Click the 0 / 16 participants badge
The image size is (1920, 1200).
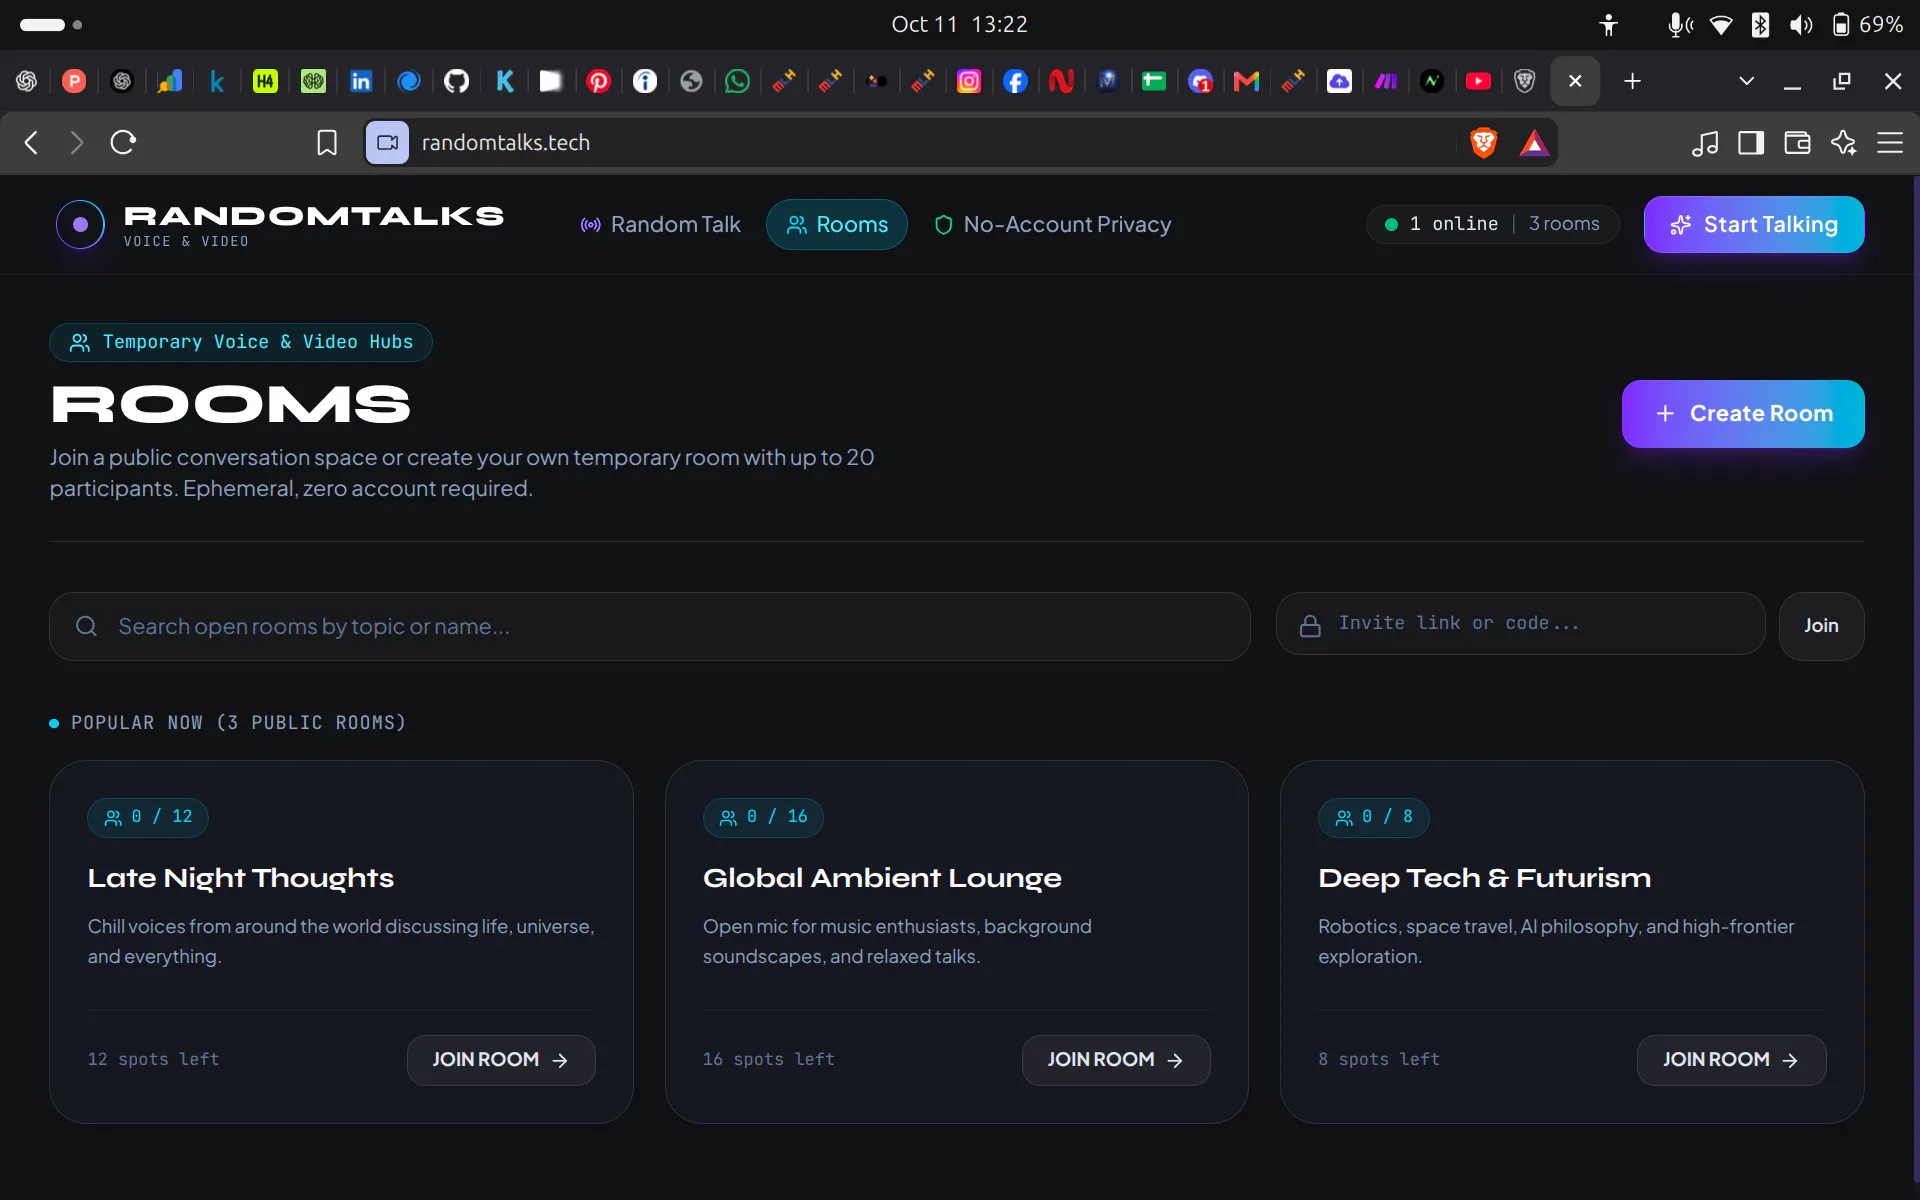pyautogui.click(x=763, y=817)
